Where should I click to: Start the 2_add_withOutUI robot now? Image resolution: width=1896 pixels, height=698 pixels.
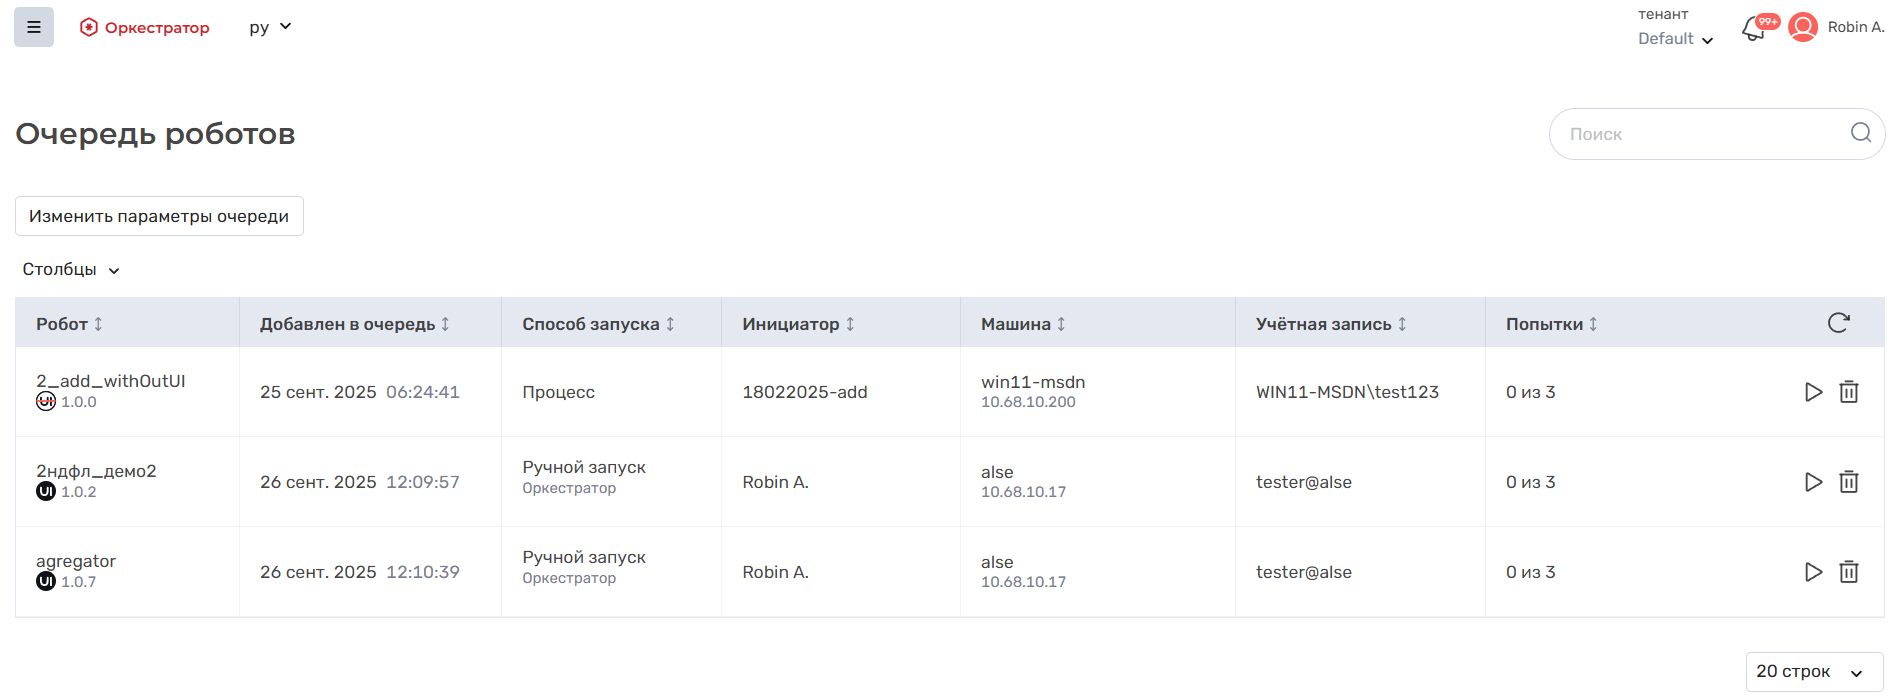click(x=1813, y=392)
